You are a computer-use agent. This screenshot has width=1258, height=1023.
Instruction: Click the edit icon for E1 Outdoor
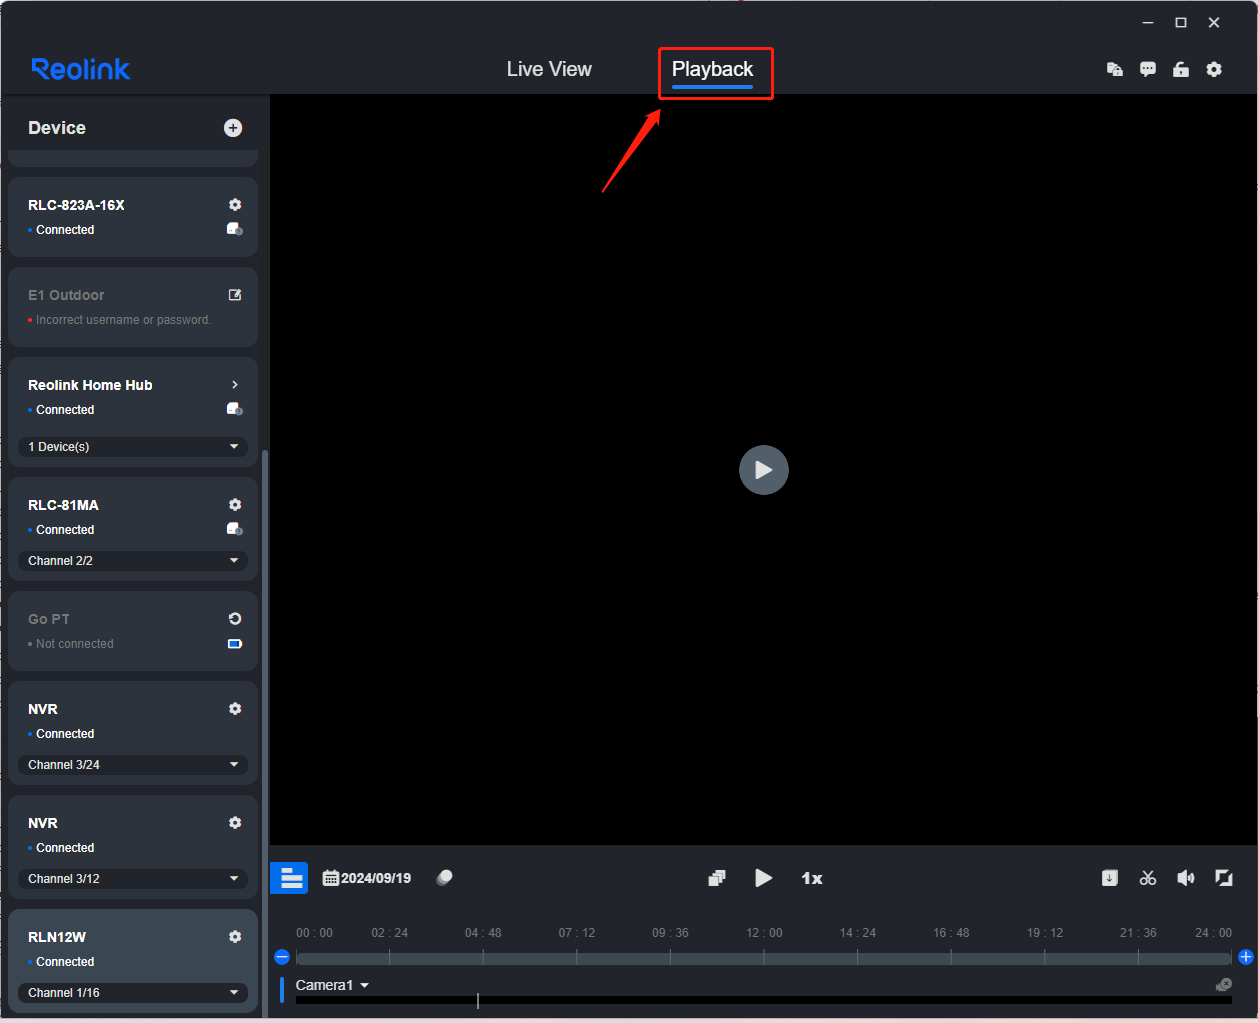(x=235, y=295)
